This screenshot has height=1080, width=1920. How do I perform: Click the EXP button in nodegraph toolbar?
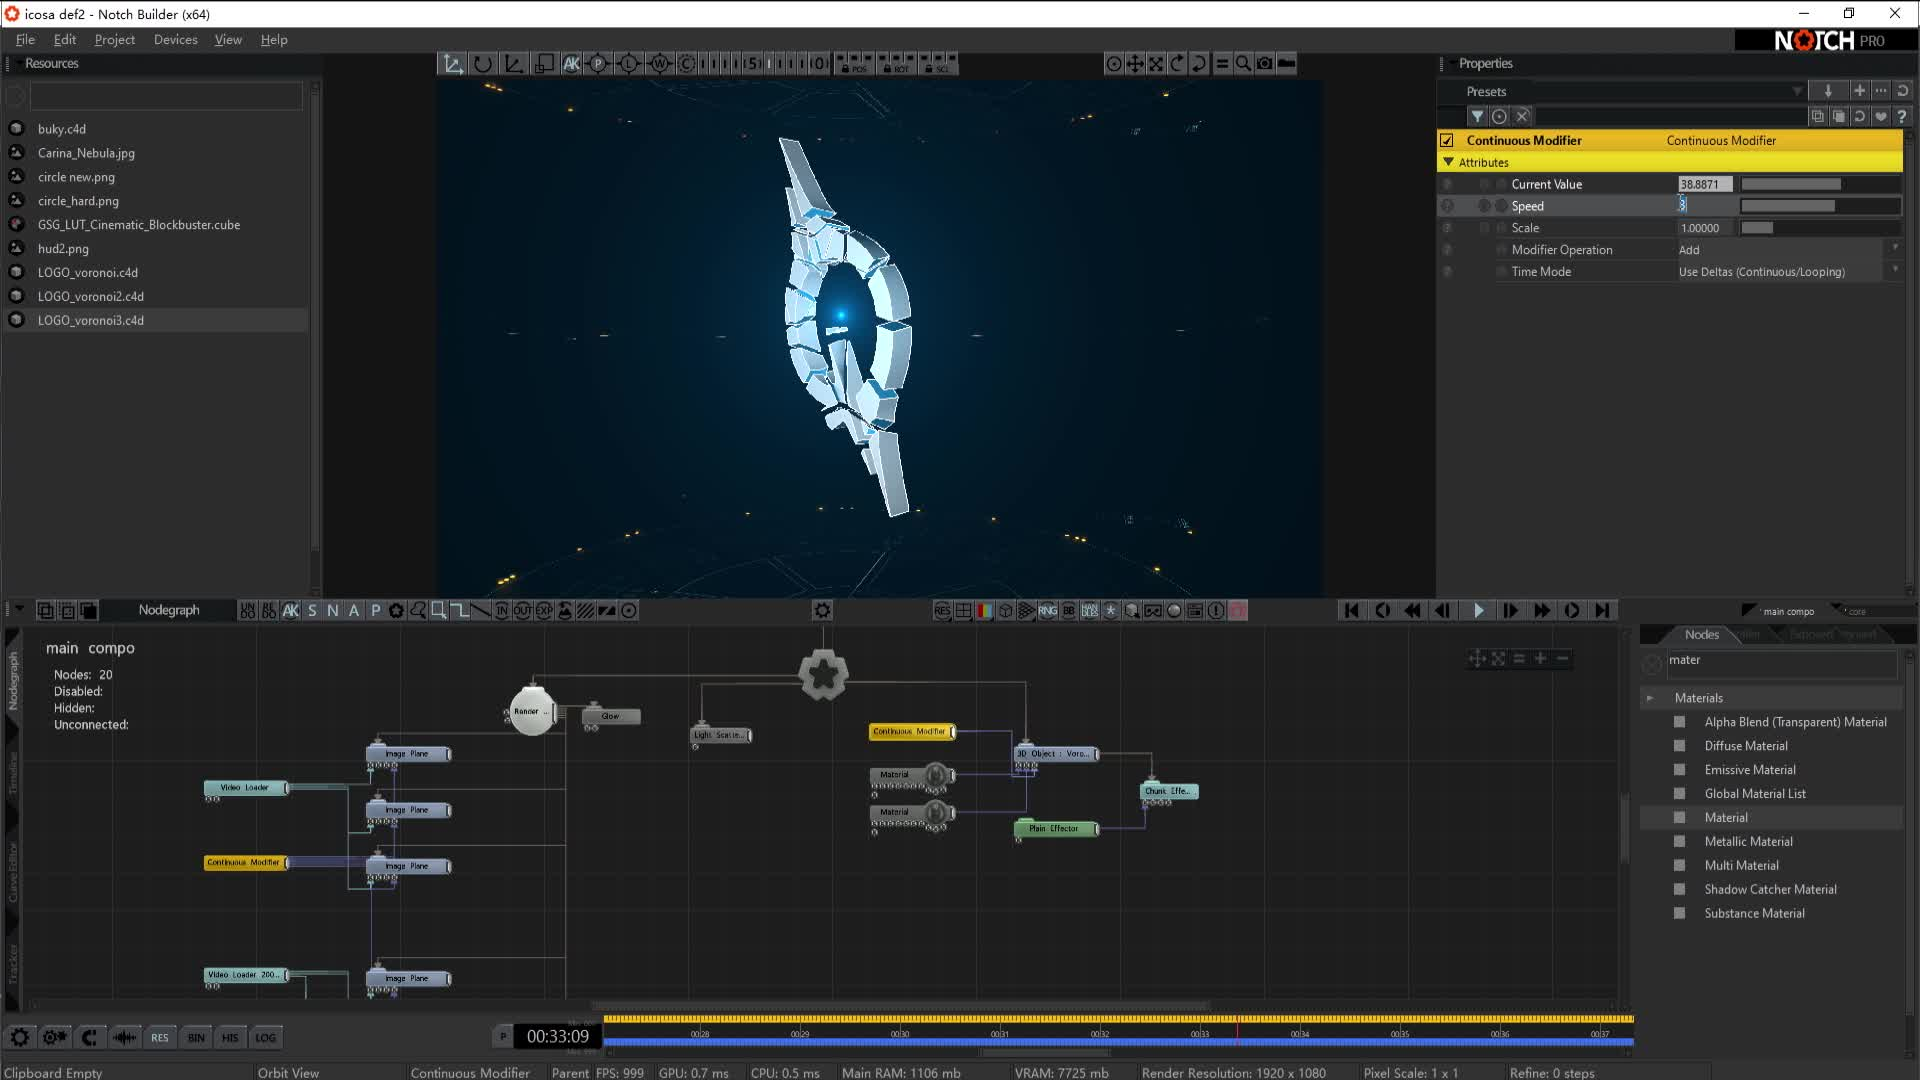click(544, 611)
